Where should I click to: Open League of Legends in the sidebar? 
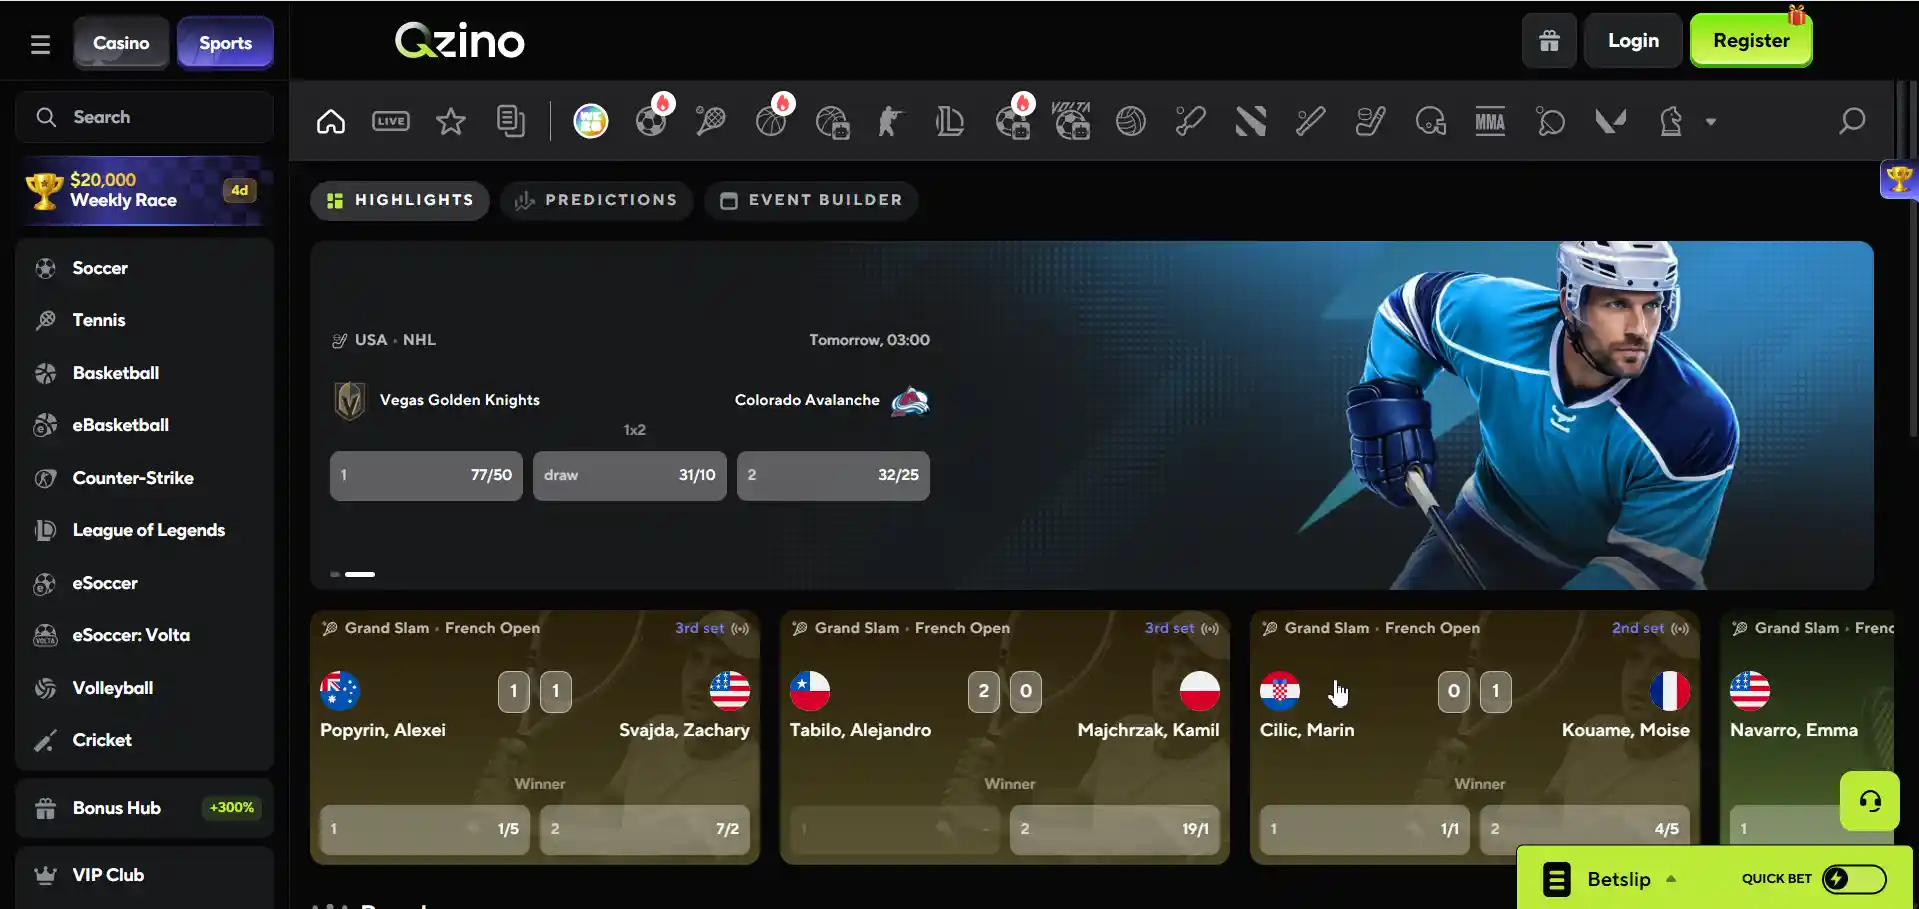145,530
